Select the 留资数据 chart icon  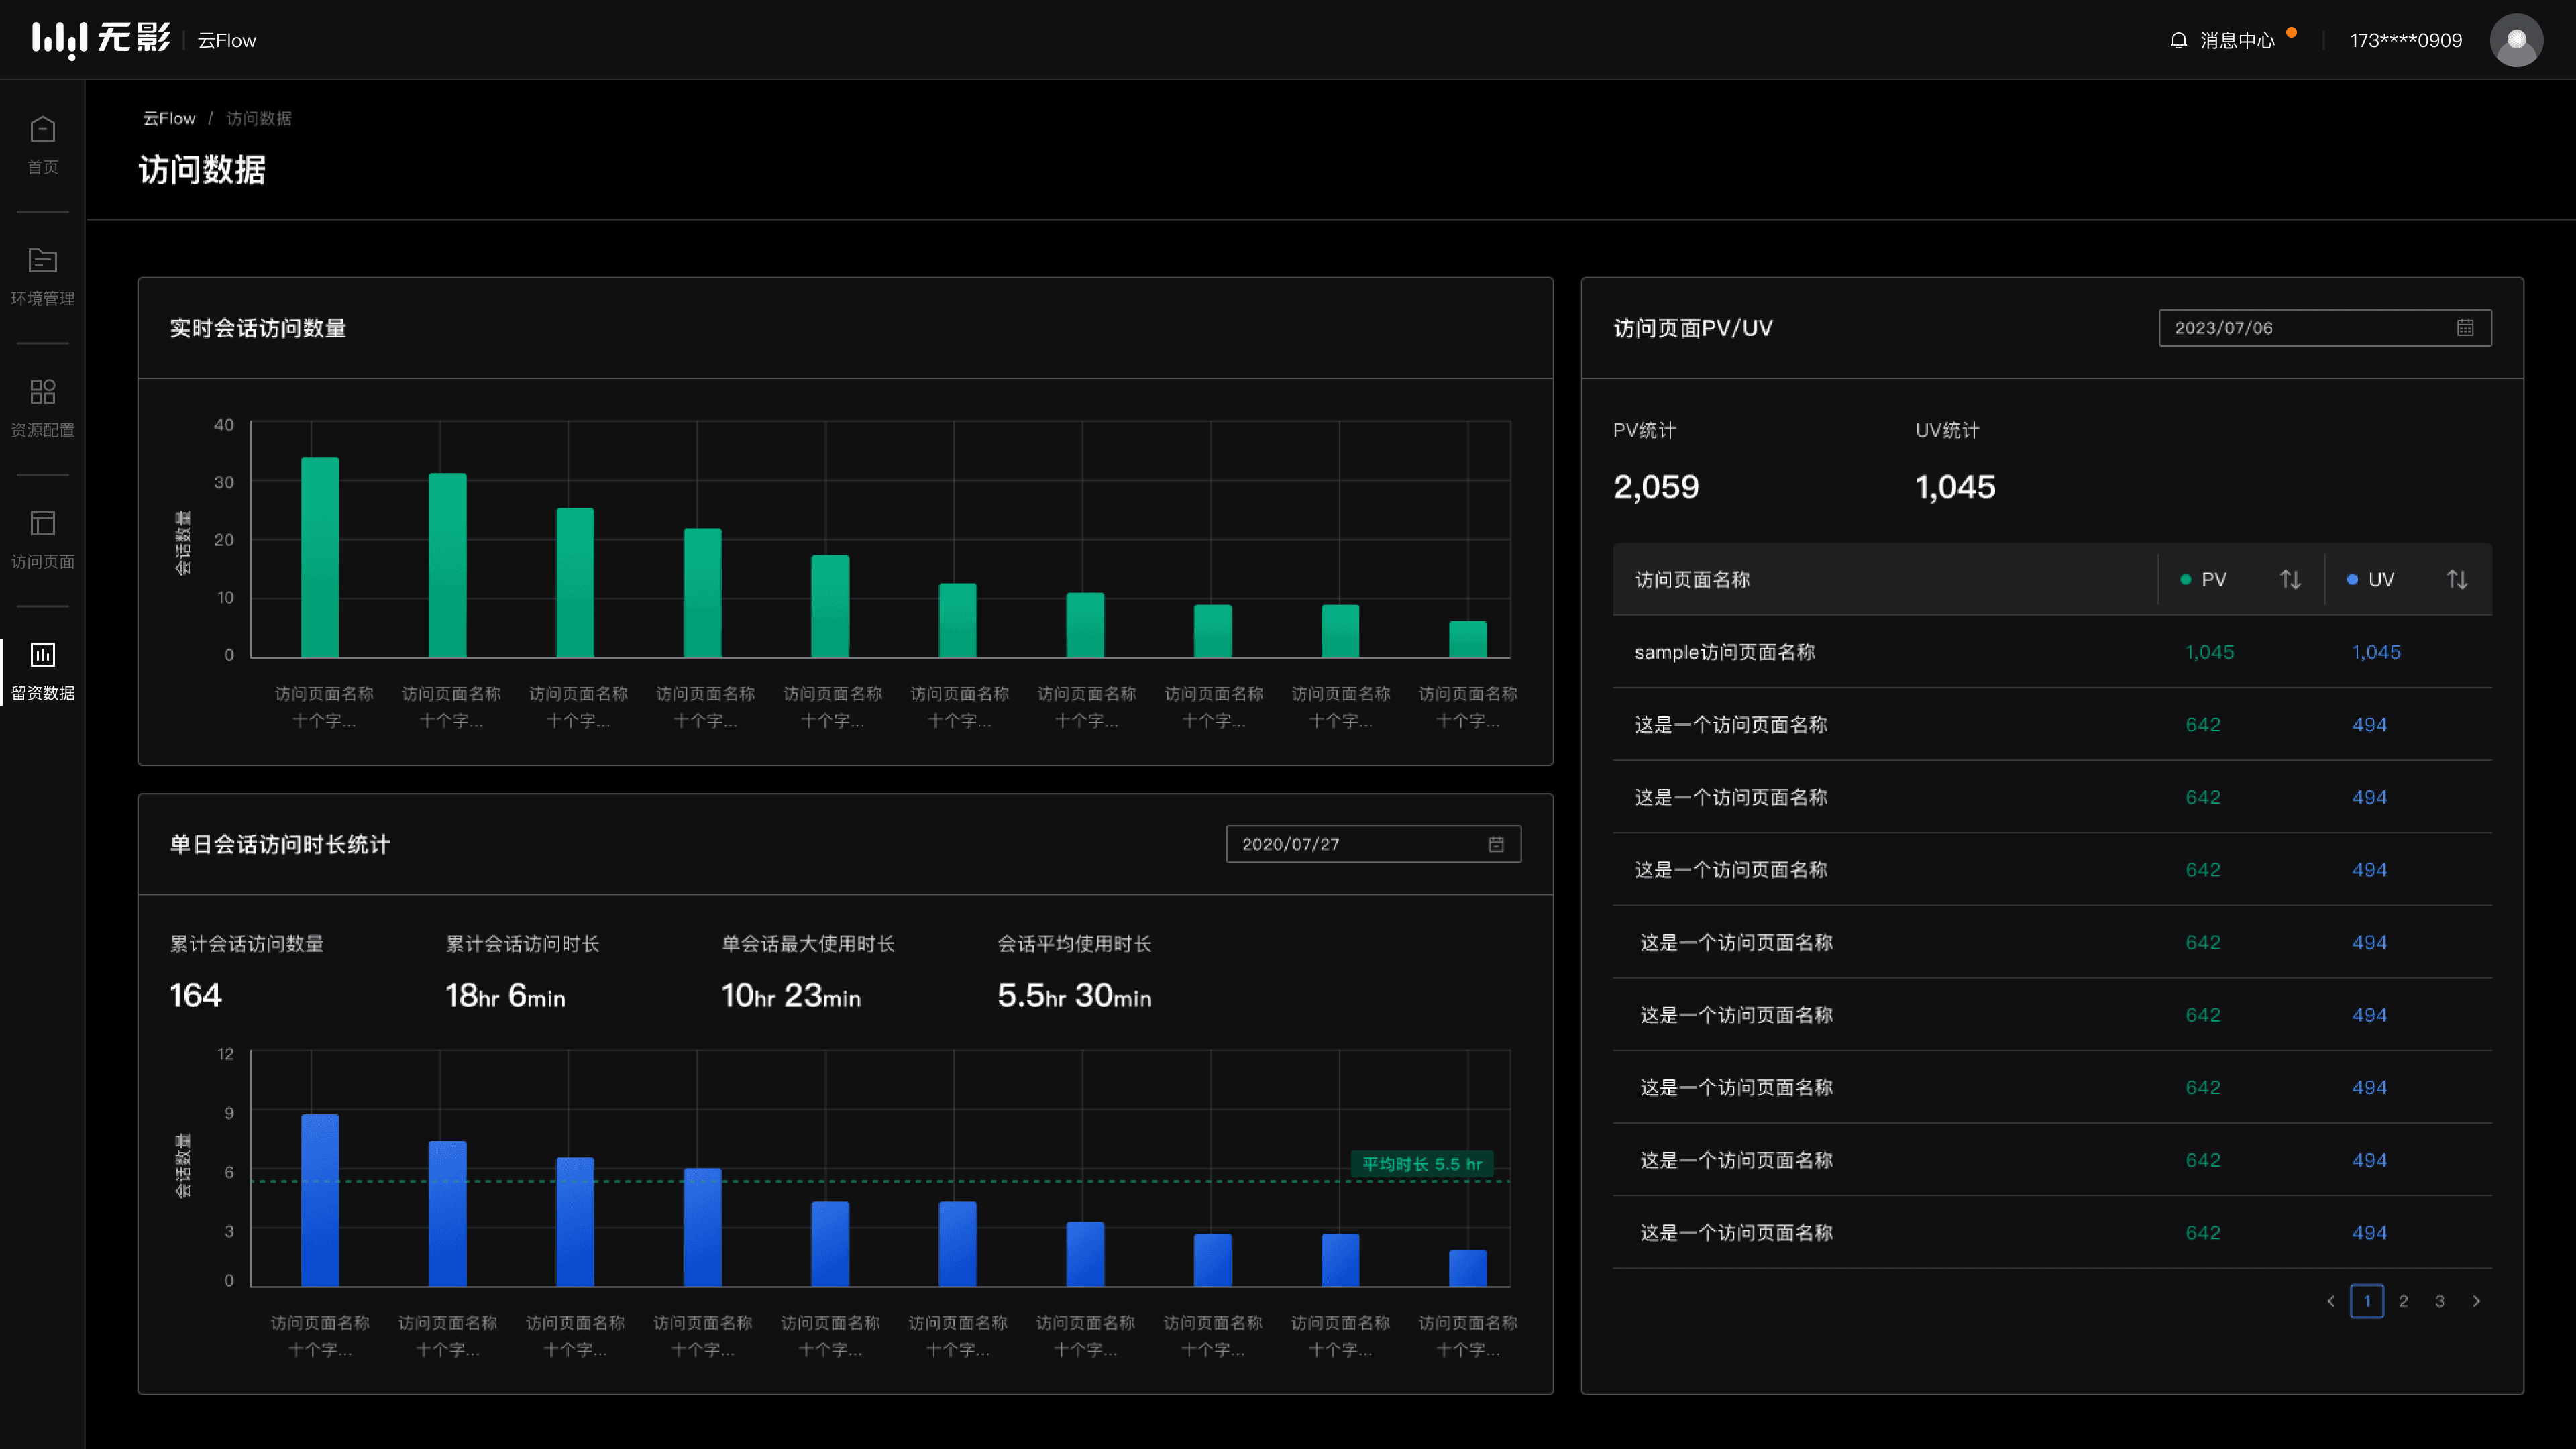pyautogui.click(x=42, y=655)
